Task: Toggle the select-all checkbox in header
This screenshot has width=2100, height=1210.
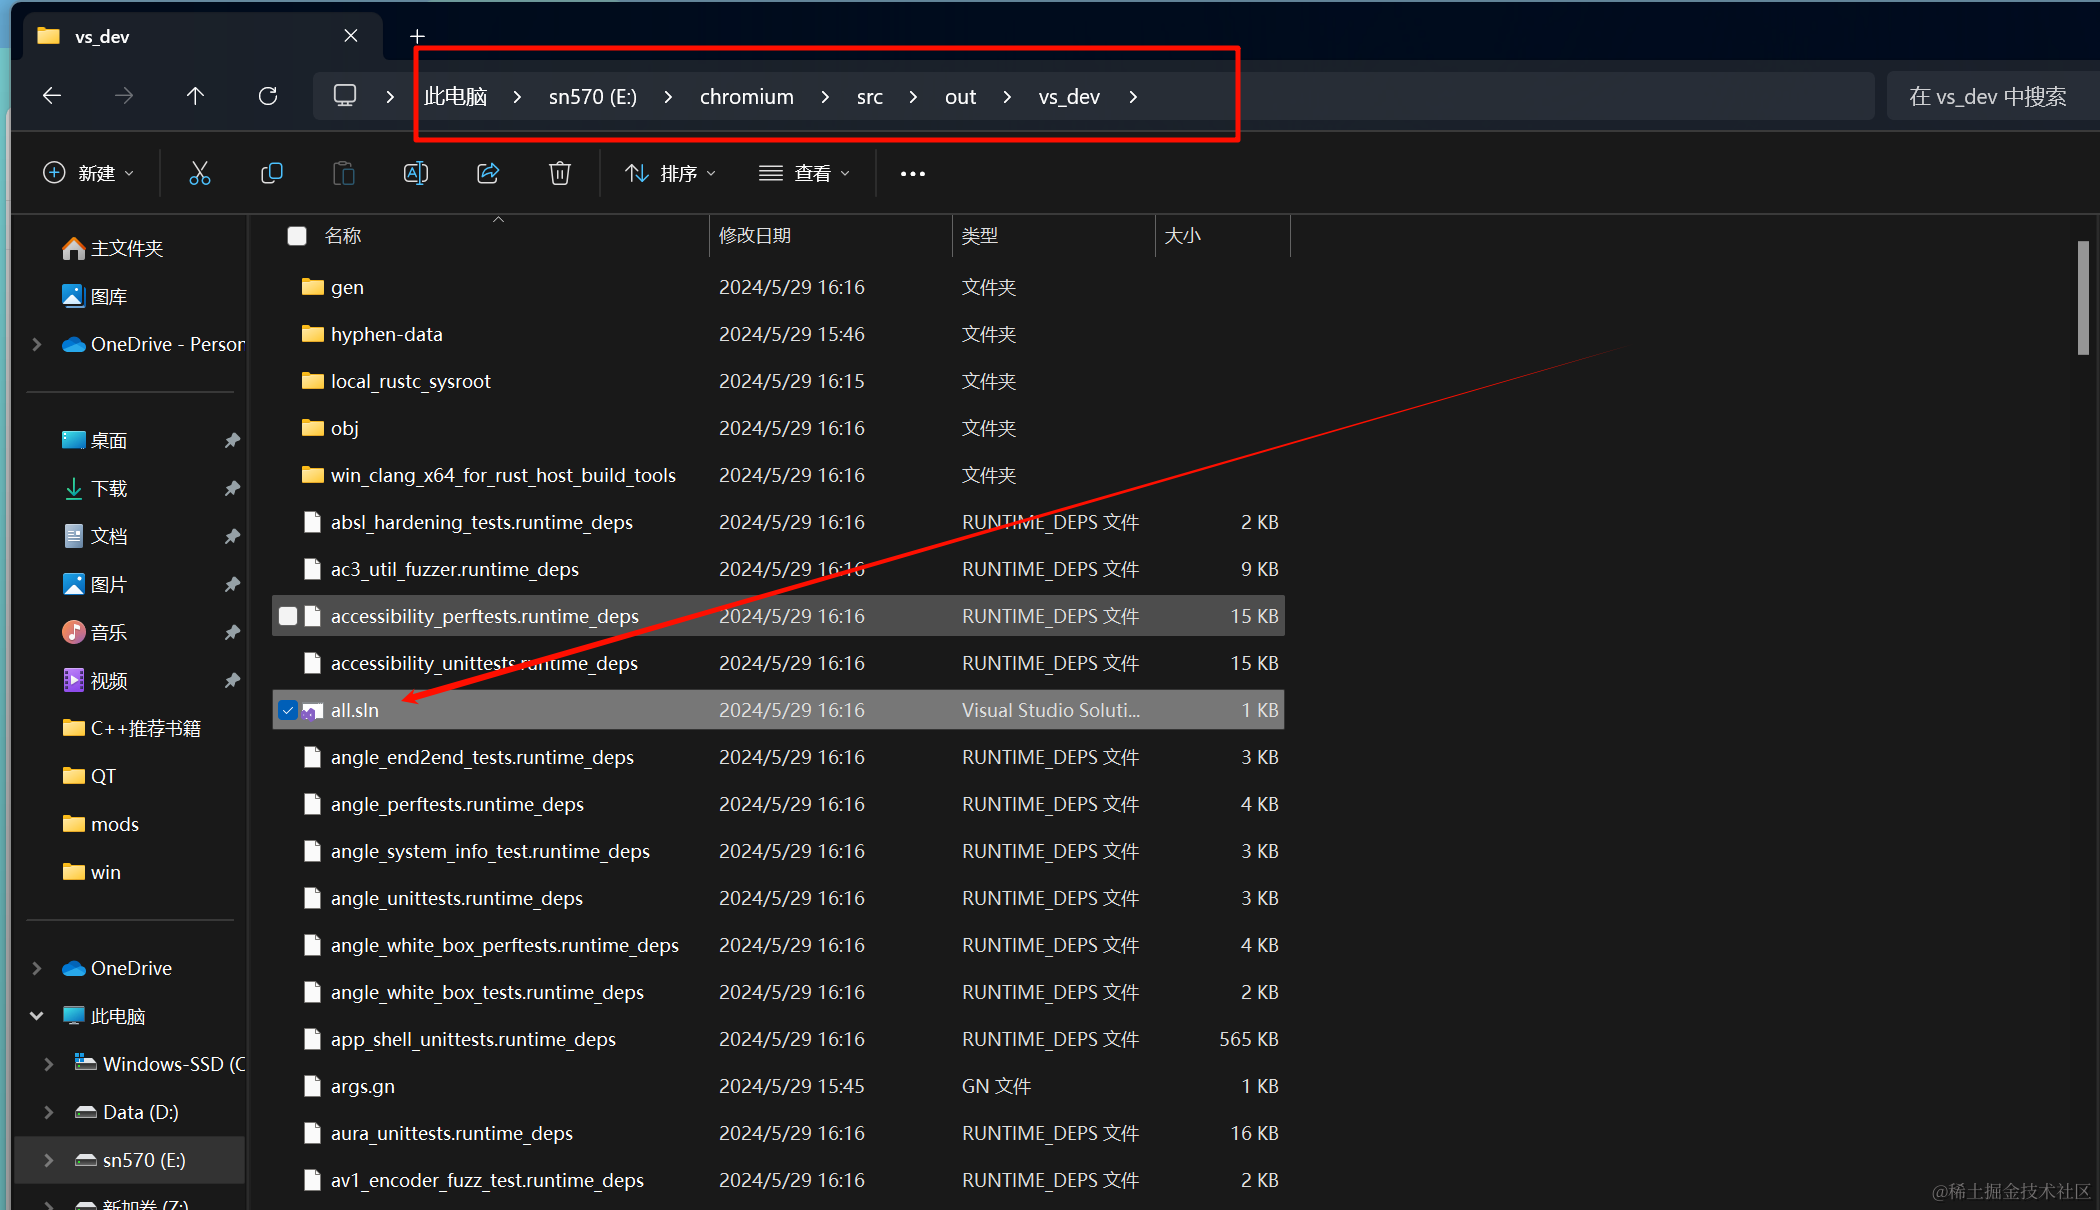Action: [297, 236]
